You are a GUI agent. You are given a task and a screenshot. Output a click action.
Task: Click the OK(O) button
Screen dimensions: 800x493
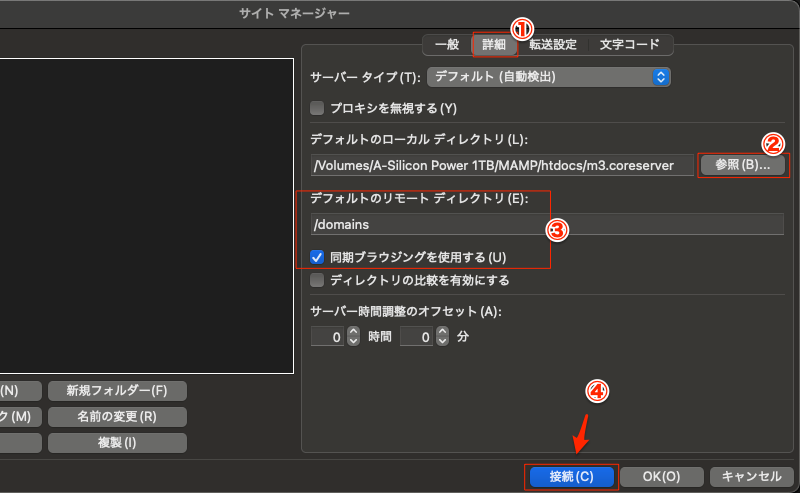pyautogui.click(x=662, y=477)
